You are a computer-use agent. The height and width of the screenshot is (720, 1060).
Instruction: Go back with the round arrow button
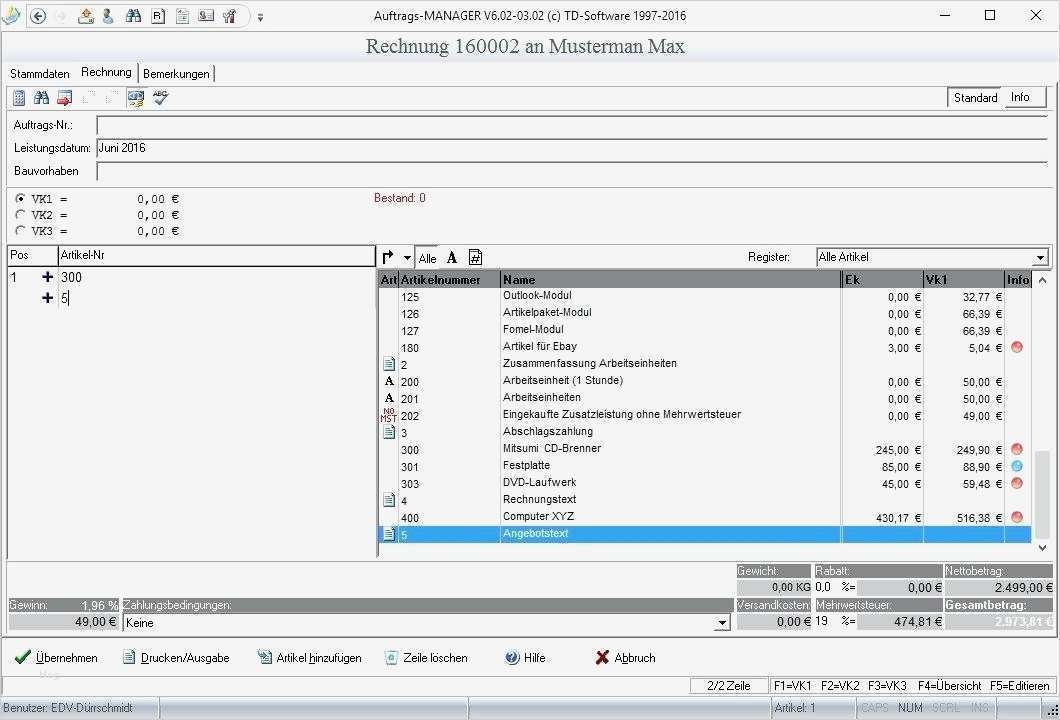point(39,16)
